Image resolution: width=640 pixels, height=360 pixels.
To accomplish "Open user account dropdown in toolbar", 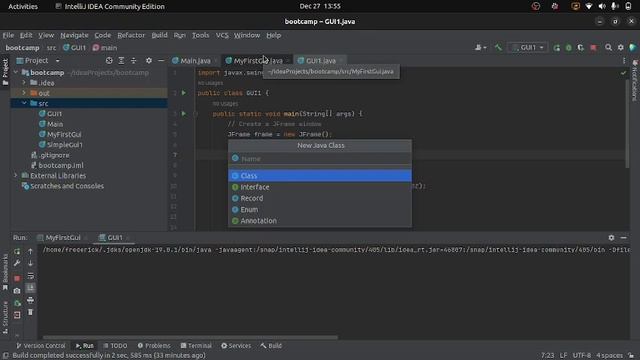I will point(480,48).
